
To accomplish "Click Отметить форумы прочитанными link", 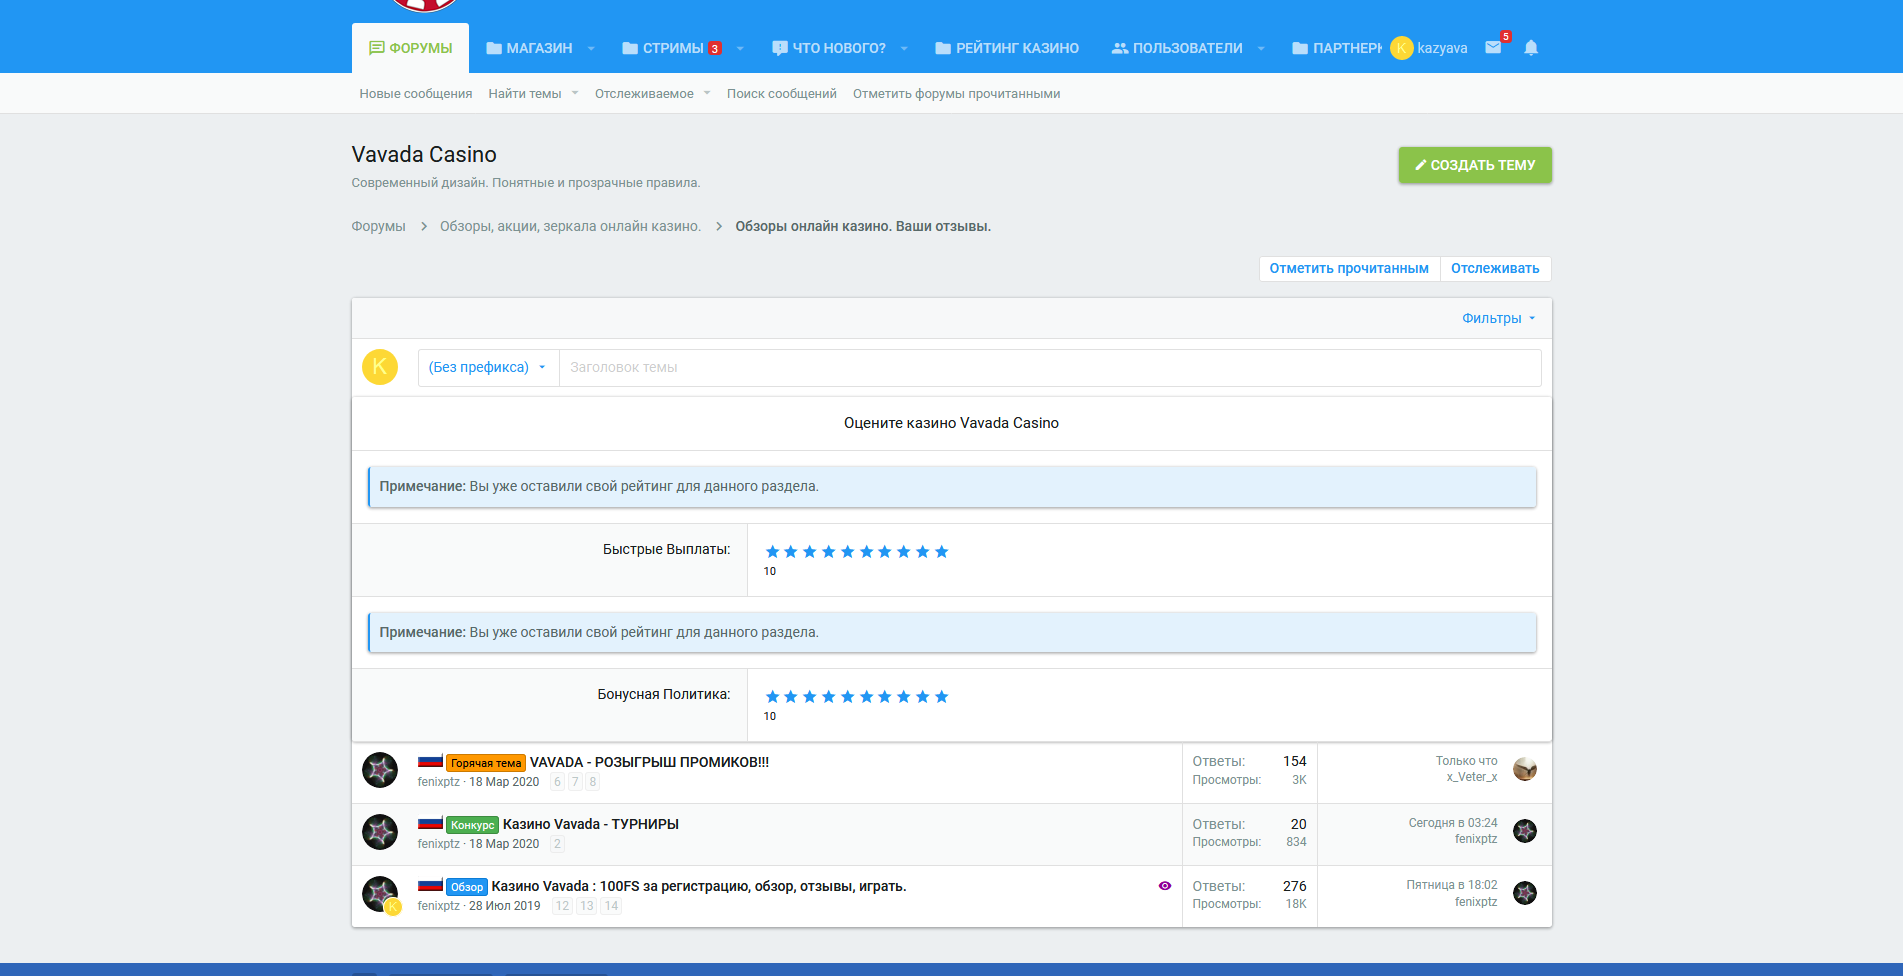I will click(x=956, y=94).
